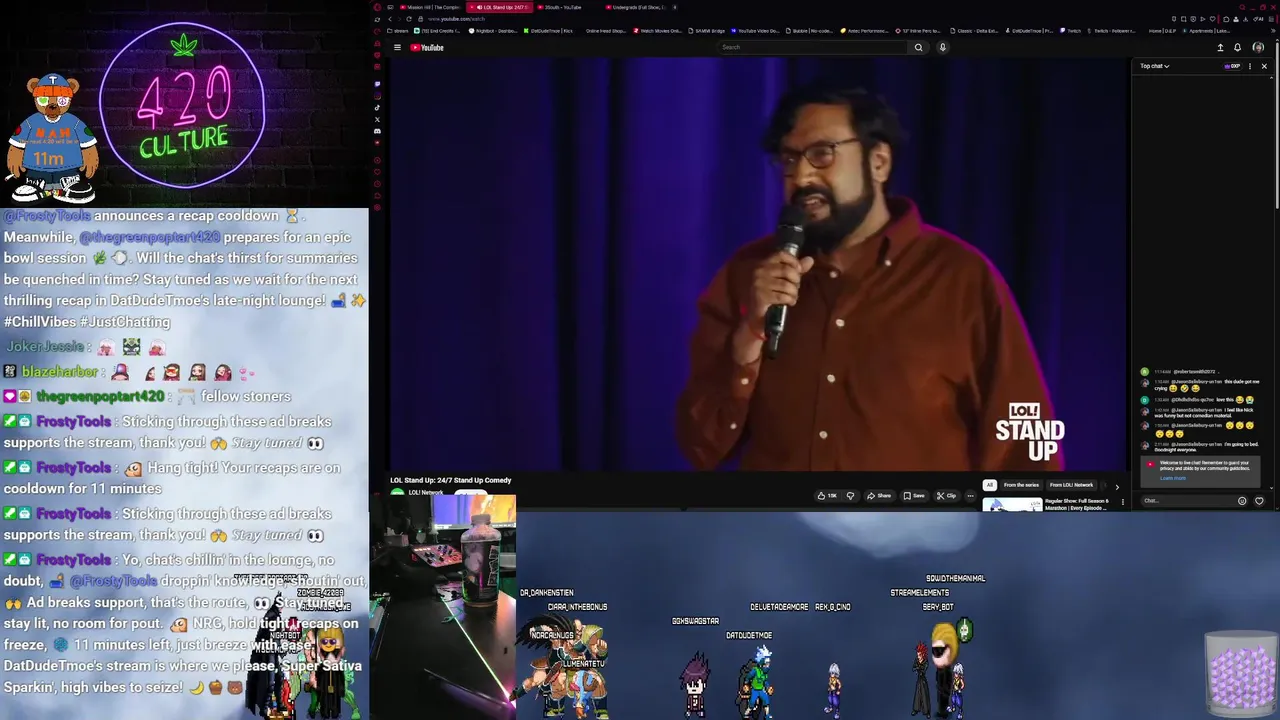This screenshot has height=720, width=1280.
Task: Click the browser AI toolbar button
Action: tap(1258, 19)
